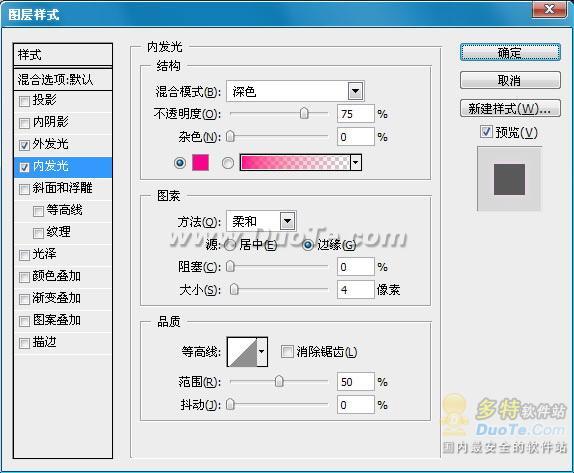
Task: Click the pink-to-transparent gradient bar
Action: tap(295, 163)
